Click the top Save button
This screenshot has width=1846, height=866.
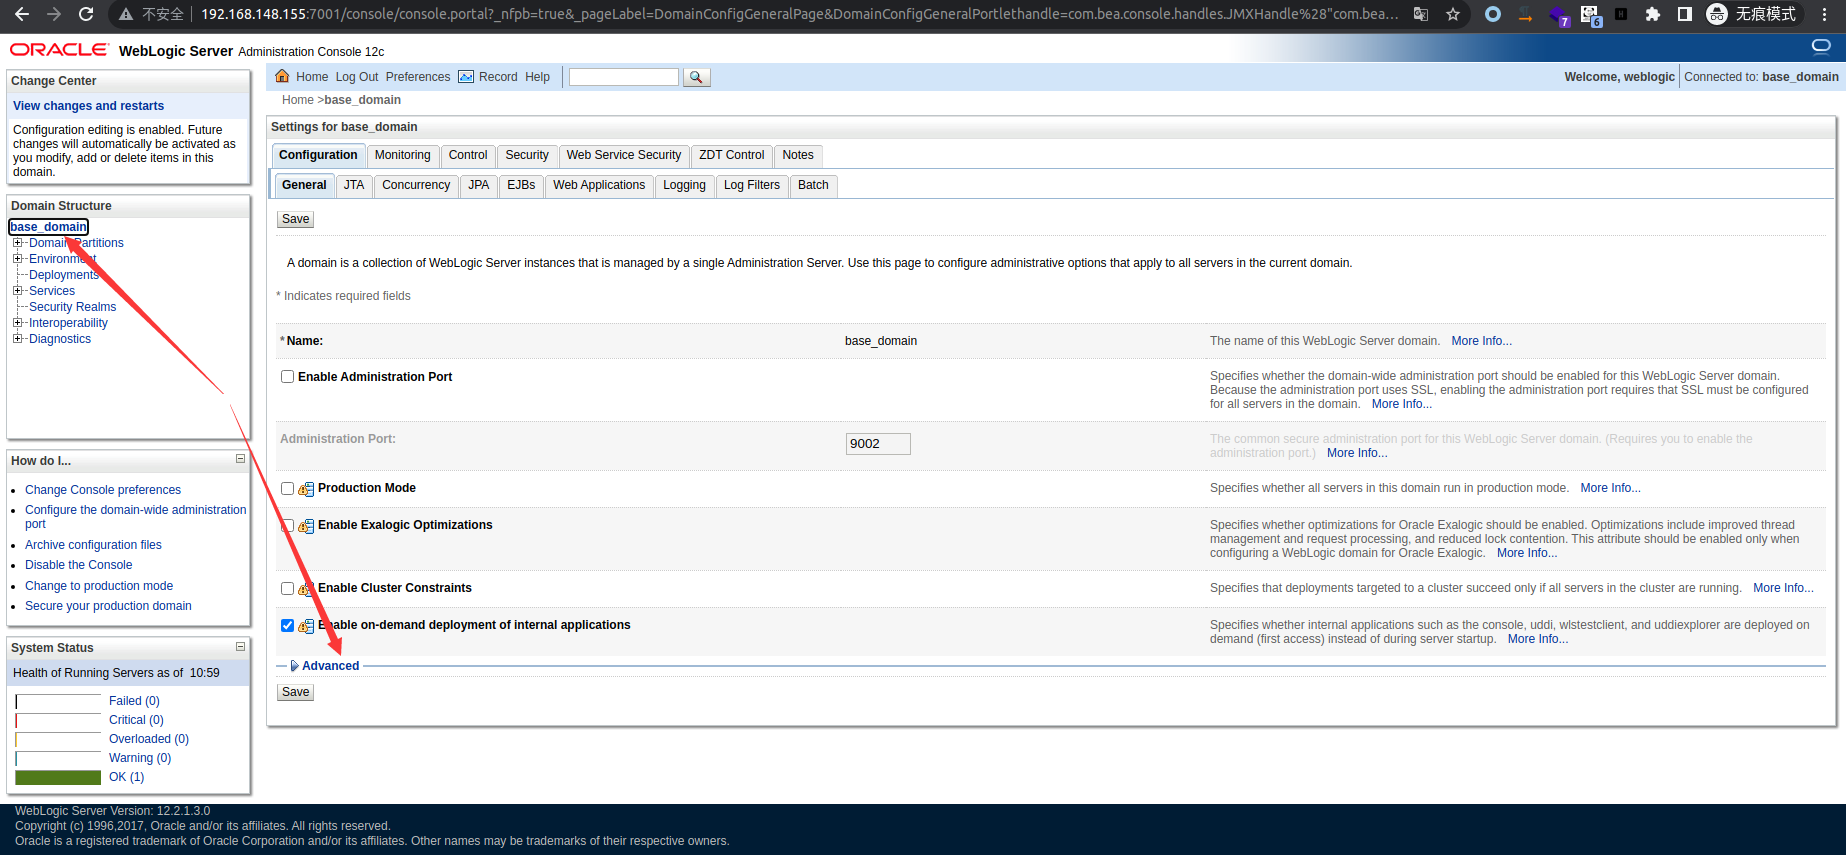point(295,219)
